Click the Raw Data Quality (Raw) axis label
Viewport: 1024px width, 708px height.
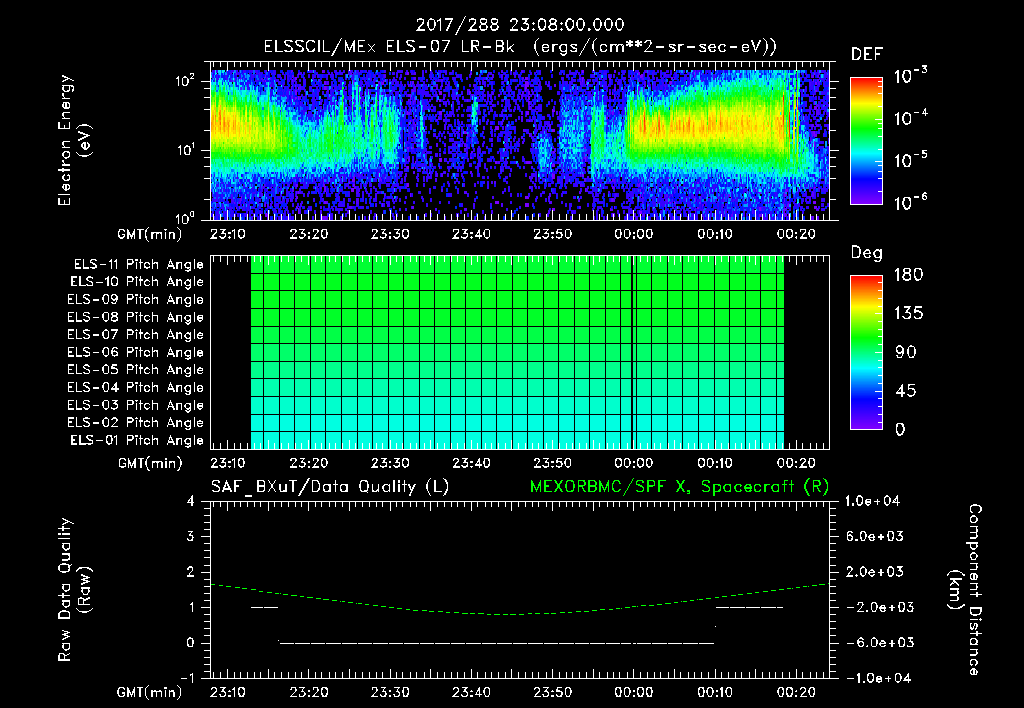[x=74, y=590]
